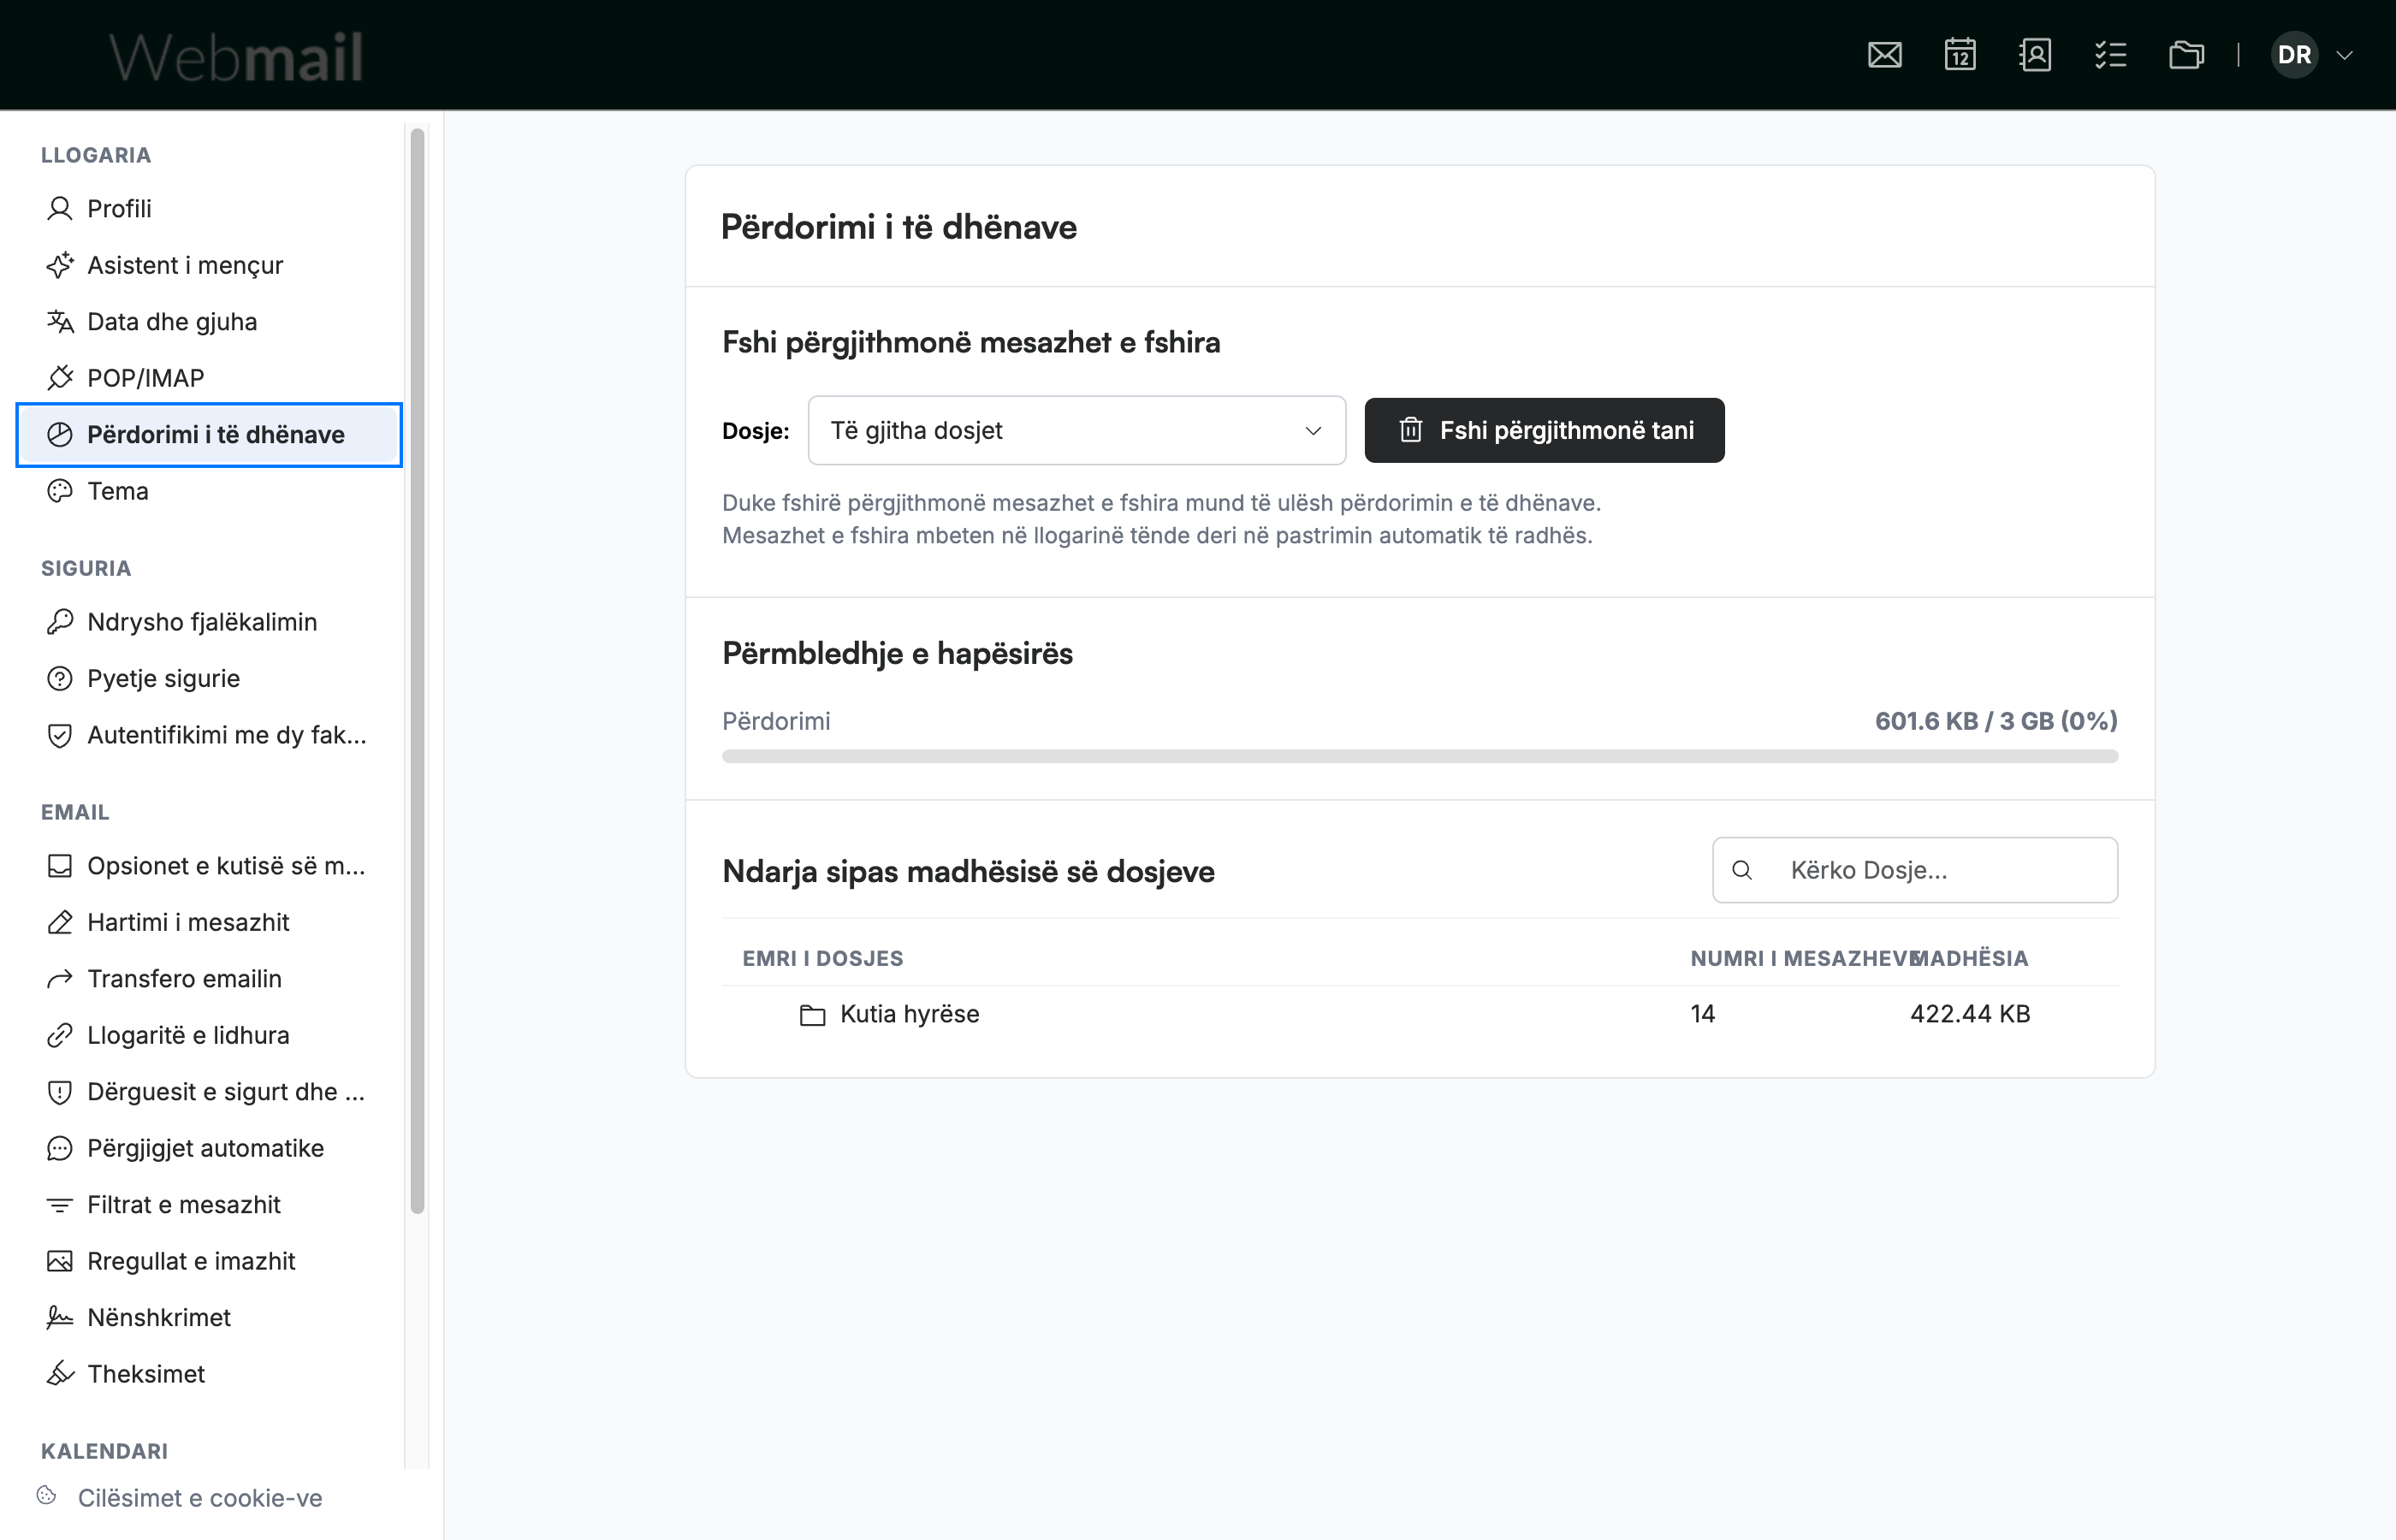Click the EMRI I DOSJES column header

822,958
